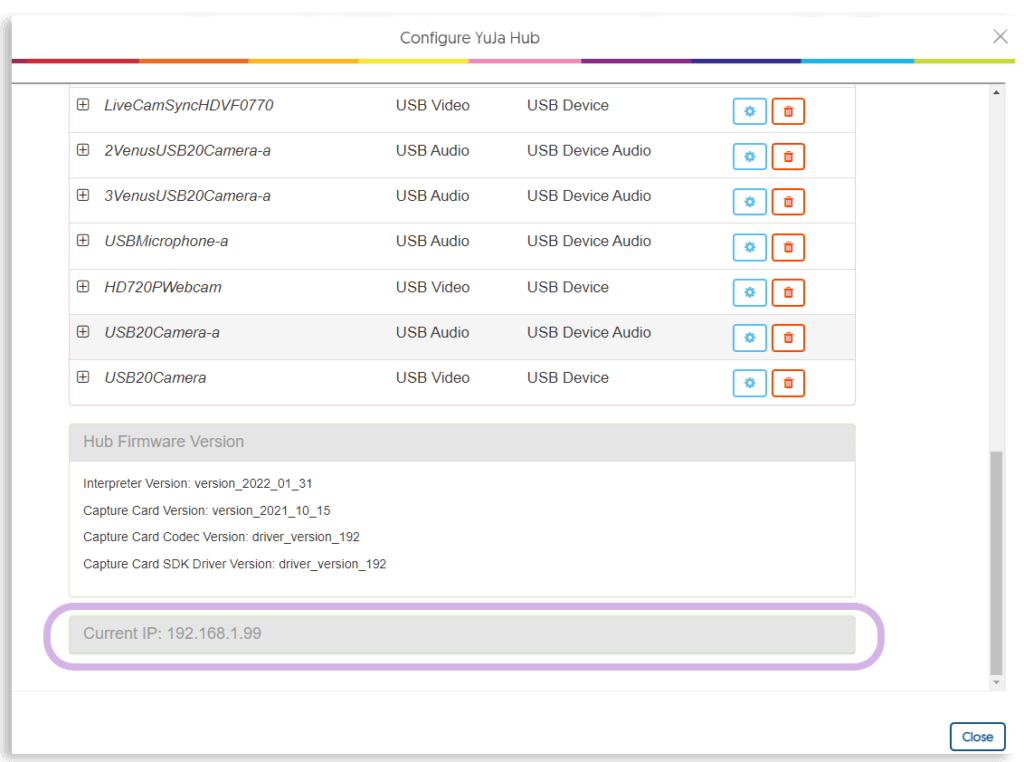Viewport: 1024px width, 762px height.
Task: Dismiss dialog with the X button
Action: (1000, 36)
